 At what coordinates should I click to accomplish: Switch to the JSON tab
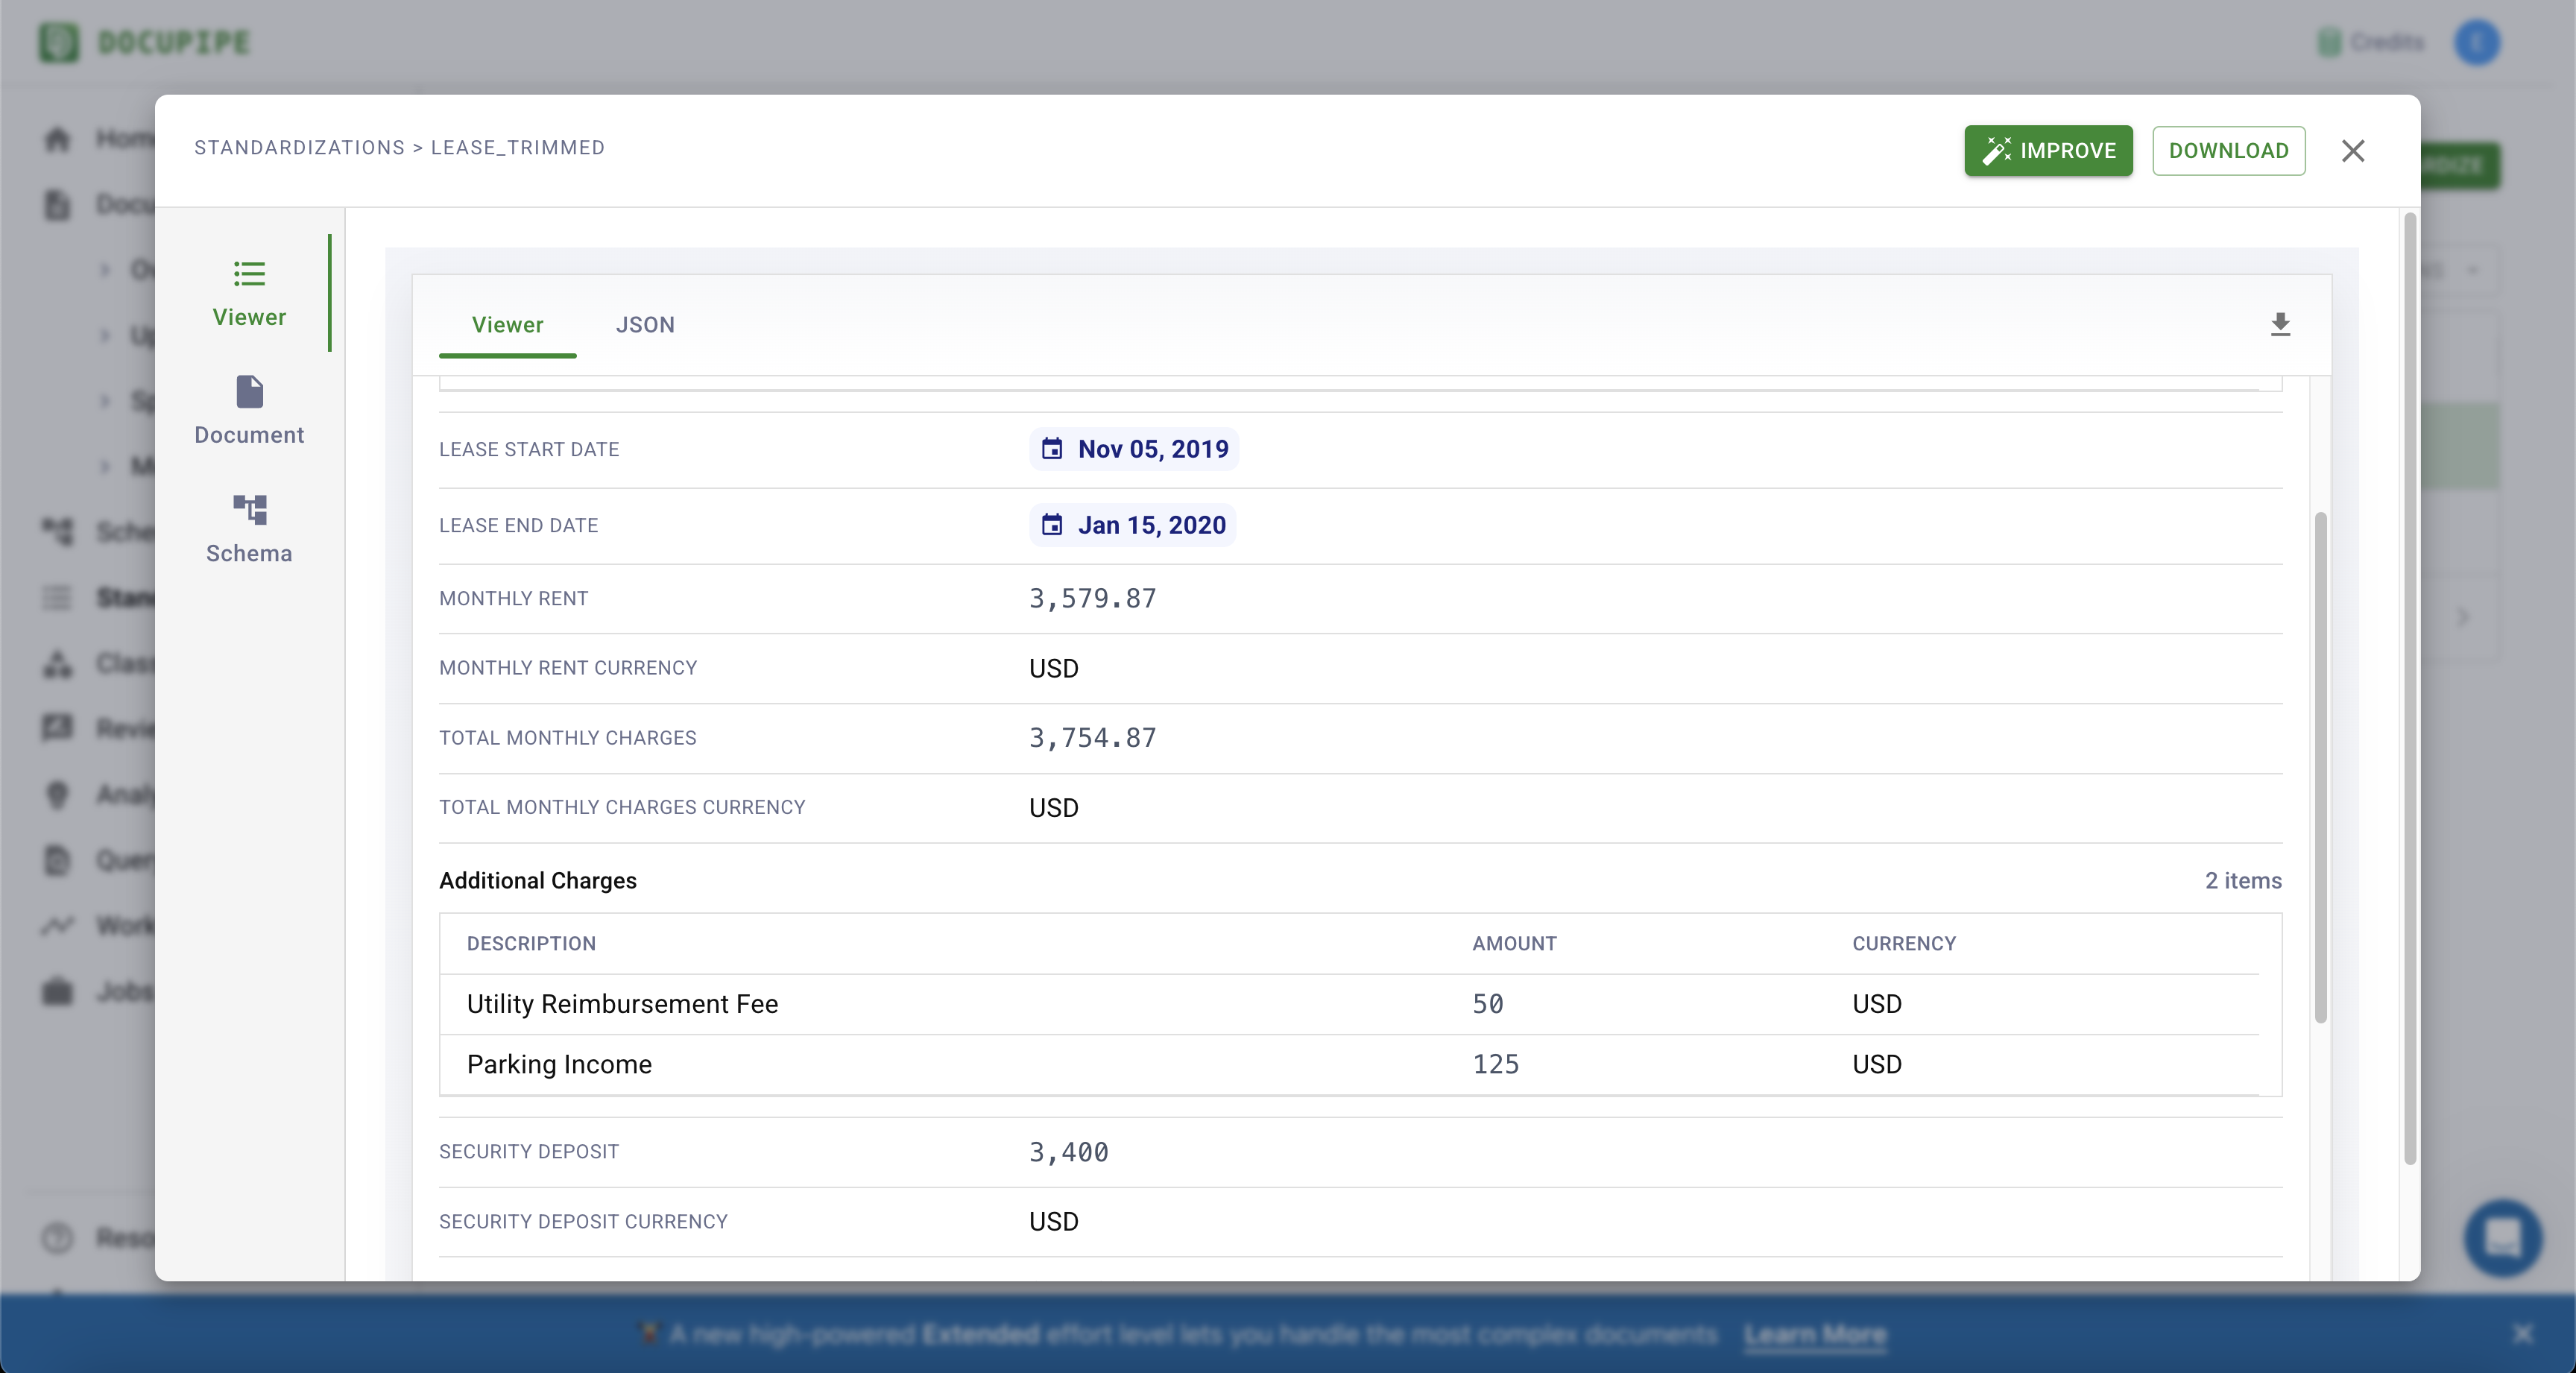click(645, 325)
